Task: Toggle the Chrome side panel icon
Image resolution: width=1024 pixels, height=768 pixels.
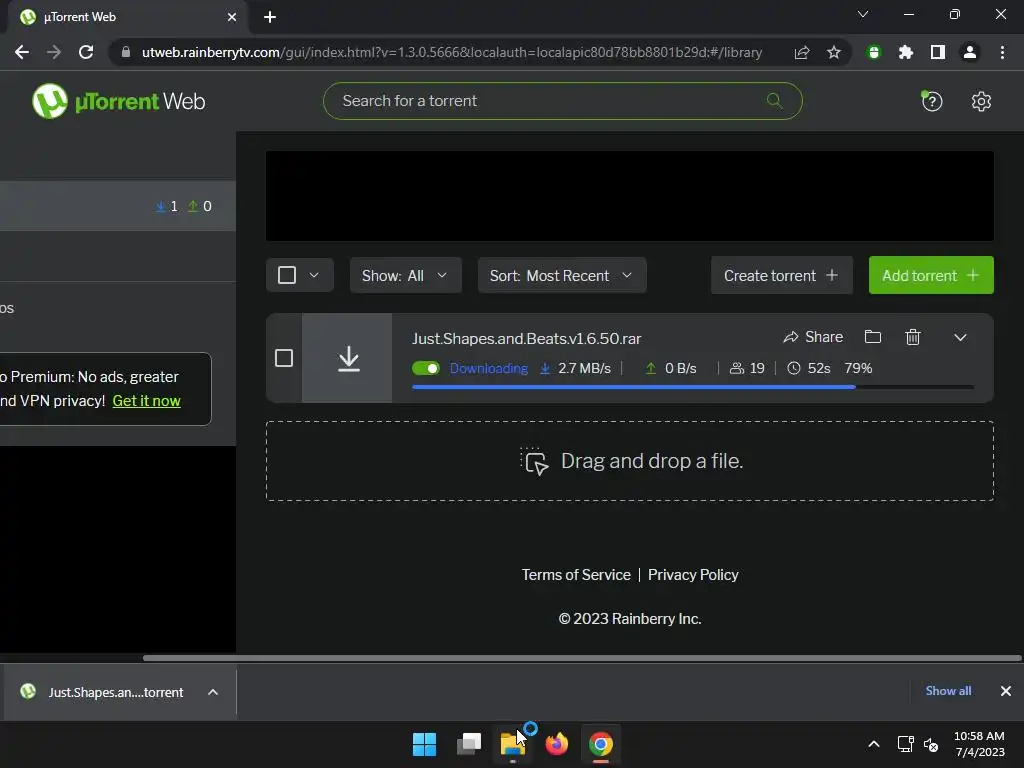Action: tap(938, 52)
